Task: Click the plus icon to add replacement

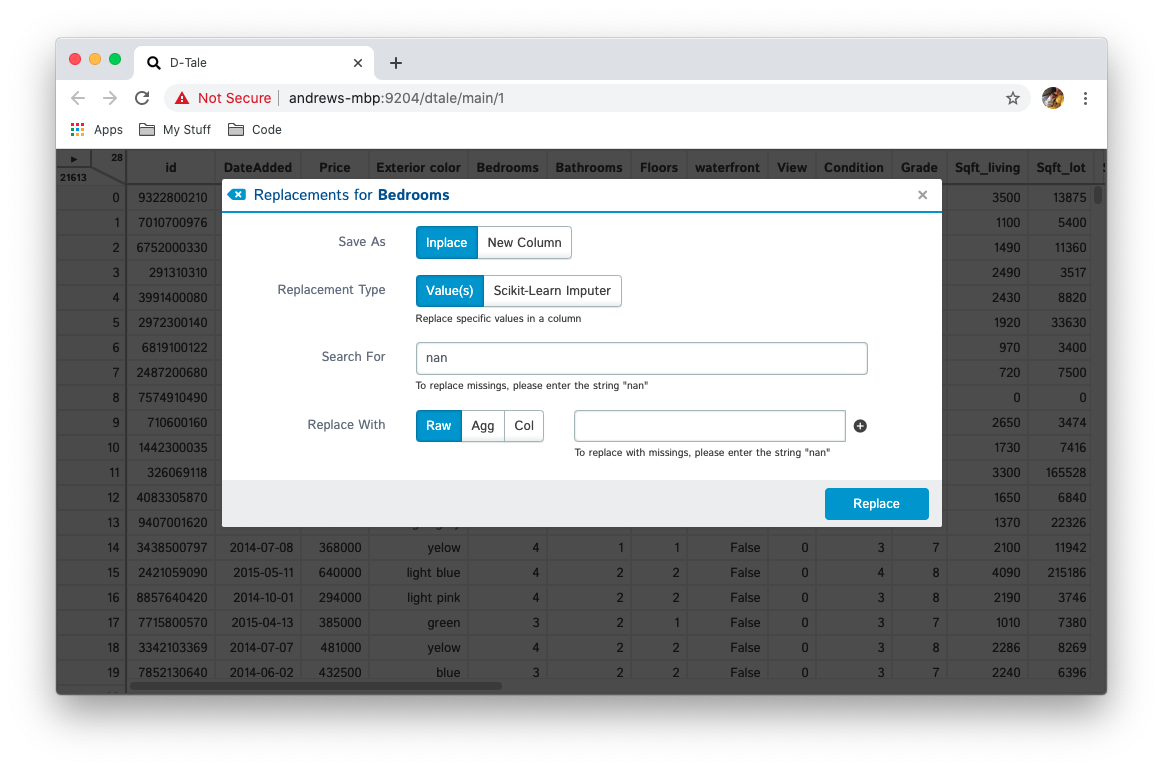Action: tap(860, 426)
